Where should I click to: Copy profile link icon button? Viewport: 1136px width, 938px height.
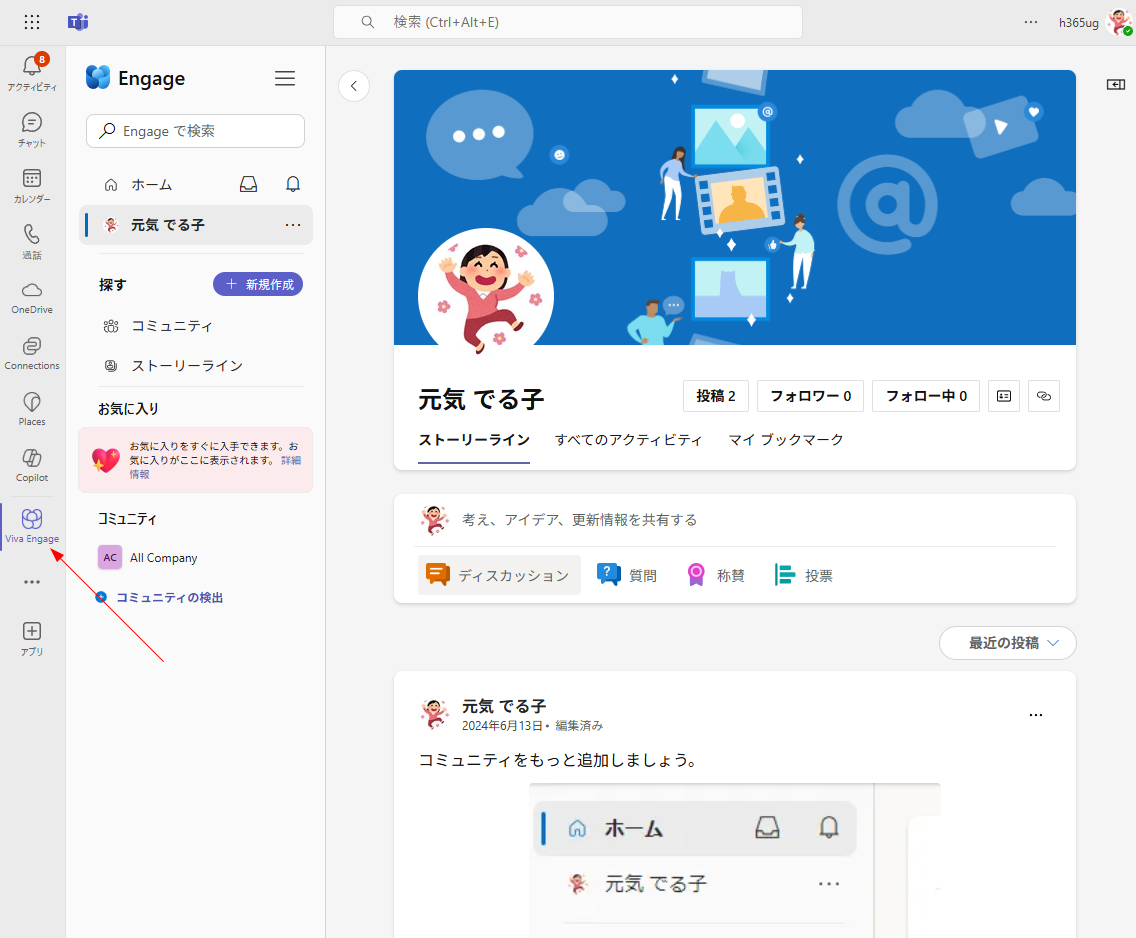pyautogui.click(x=1043, y=396)
